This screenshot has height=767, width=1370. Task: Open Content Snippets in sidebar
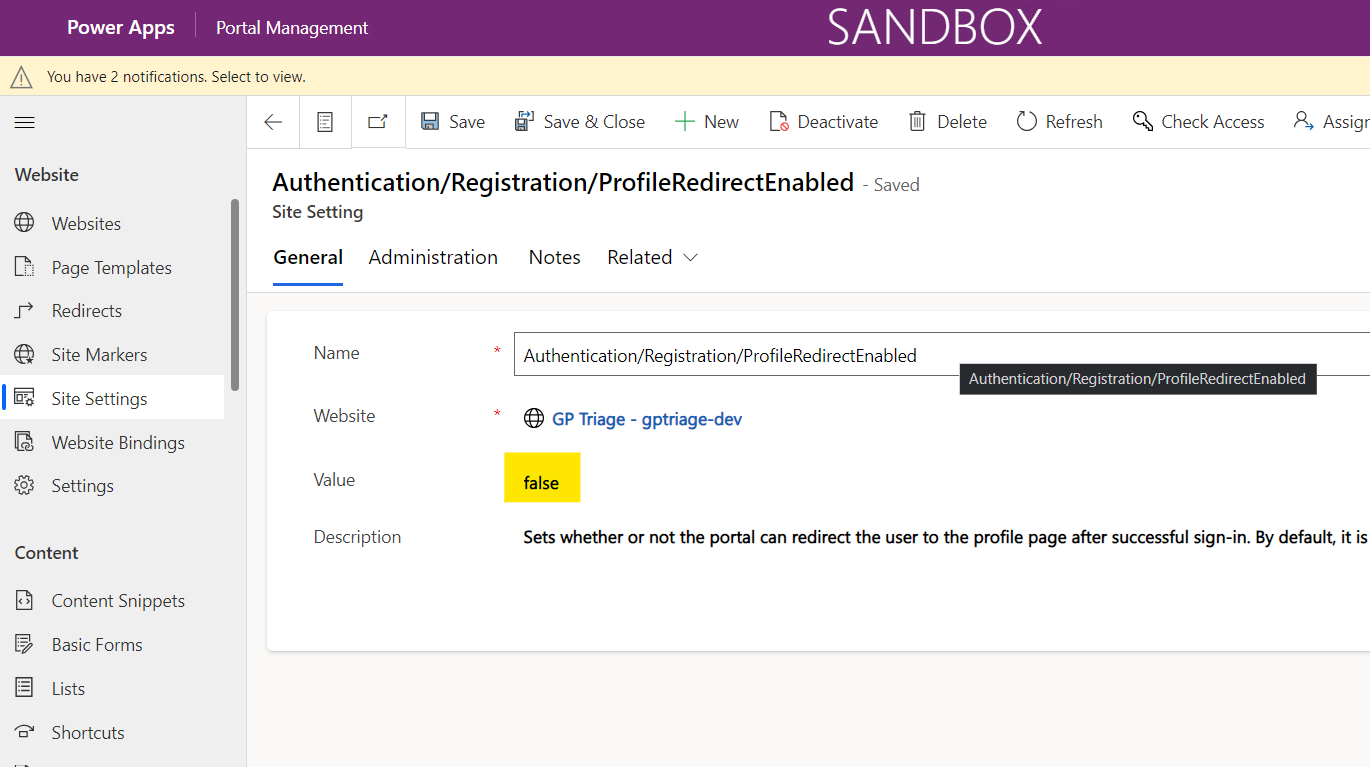(x=112, y=601)
